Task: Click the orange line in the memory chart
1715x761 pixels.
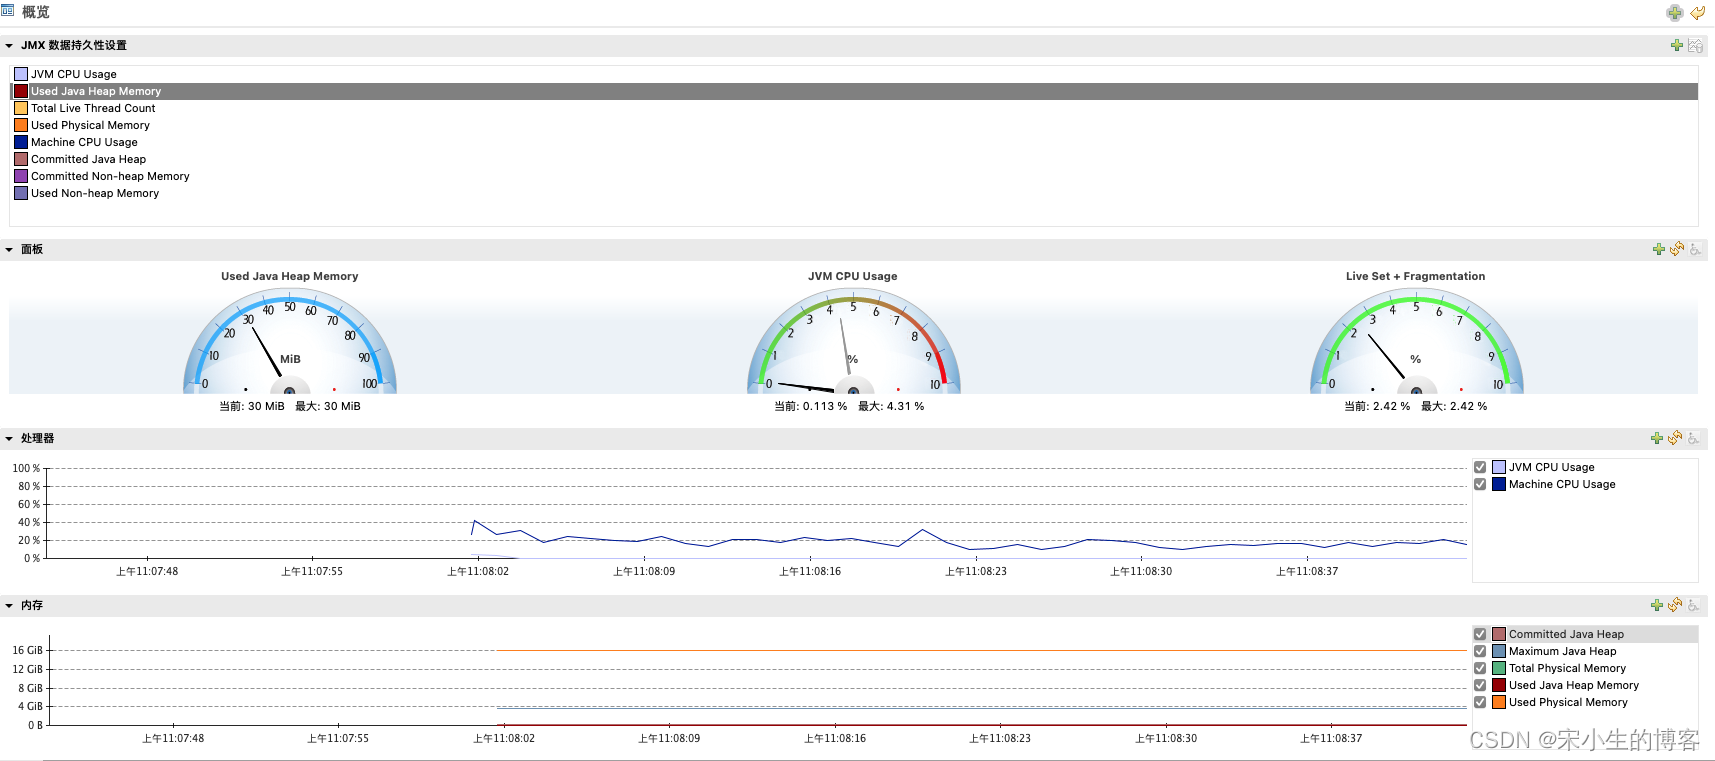Action: 982,651
